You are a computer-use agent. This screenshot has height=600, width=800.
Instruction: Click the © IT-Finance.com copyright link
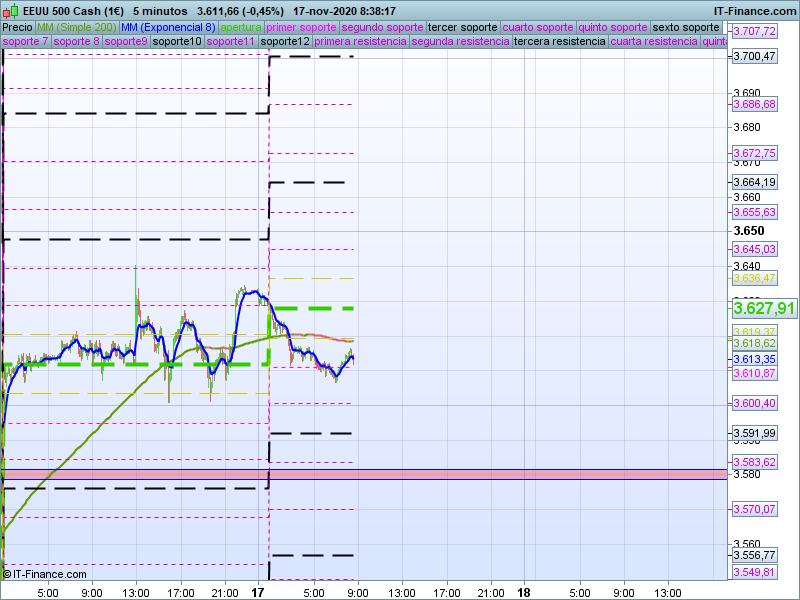pos(48,574)
